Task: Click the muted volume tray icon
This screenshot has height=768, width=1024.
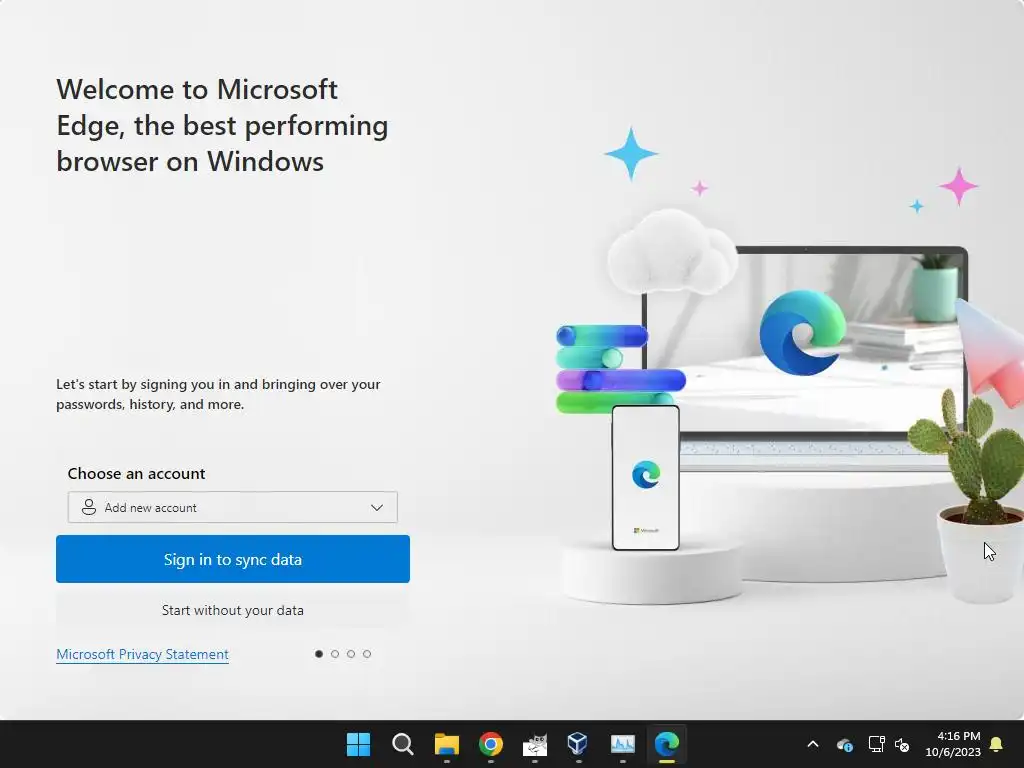Action: pos(903,744)
